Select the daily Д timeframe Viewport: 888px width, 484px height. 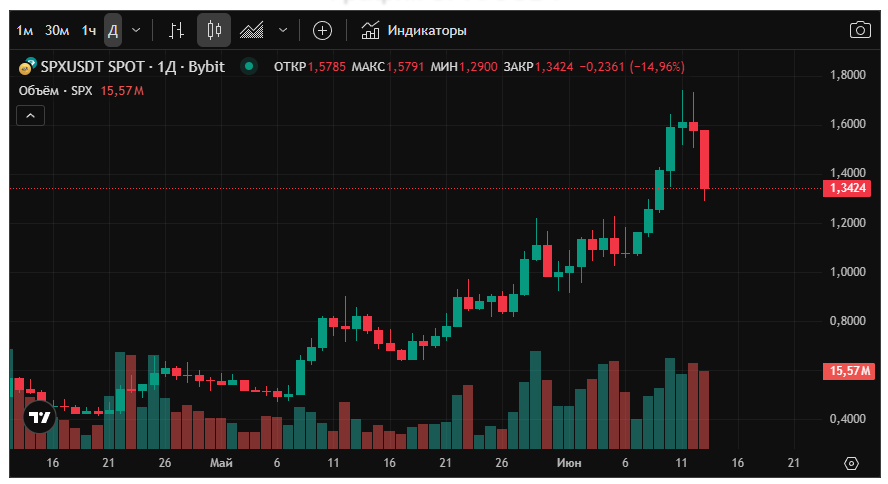coord(113,31)
